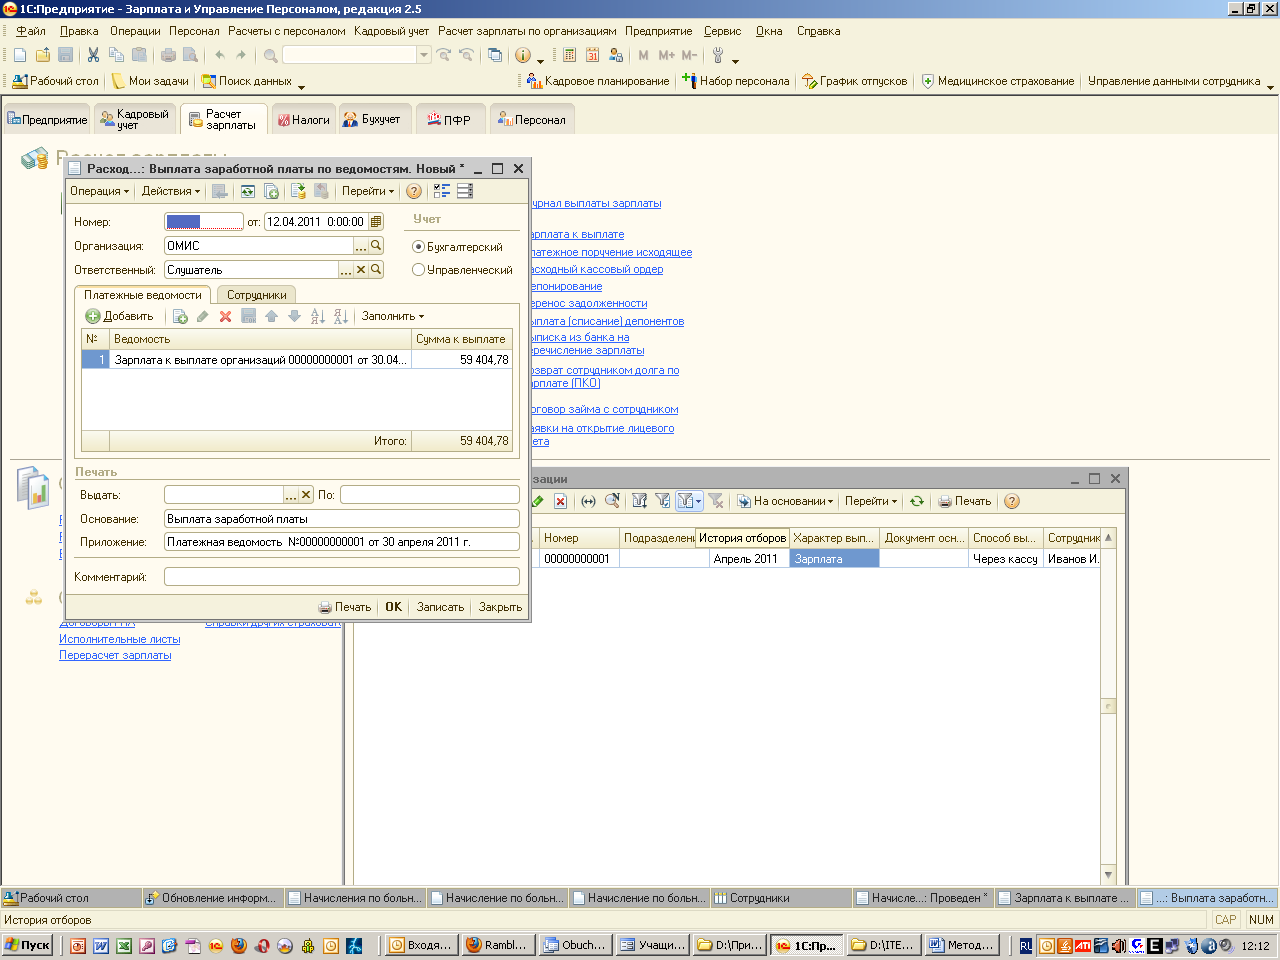
Task: Open Кадровое планирование toolbar item
Action: [x=598, y=81]
